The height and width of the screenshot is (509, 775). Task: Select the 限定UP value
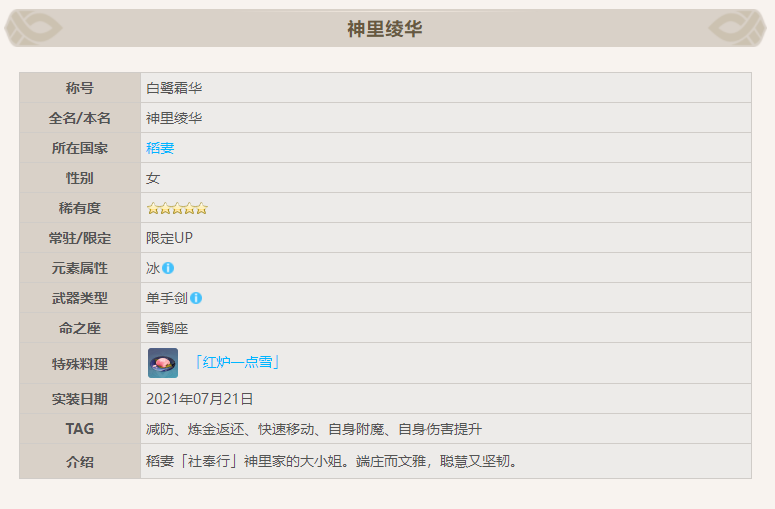tap(169, 238)
